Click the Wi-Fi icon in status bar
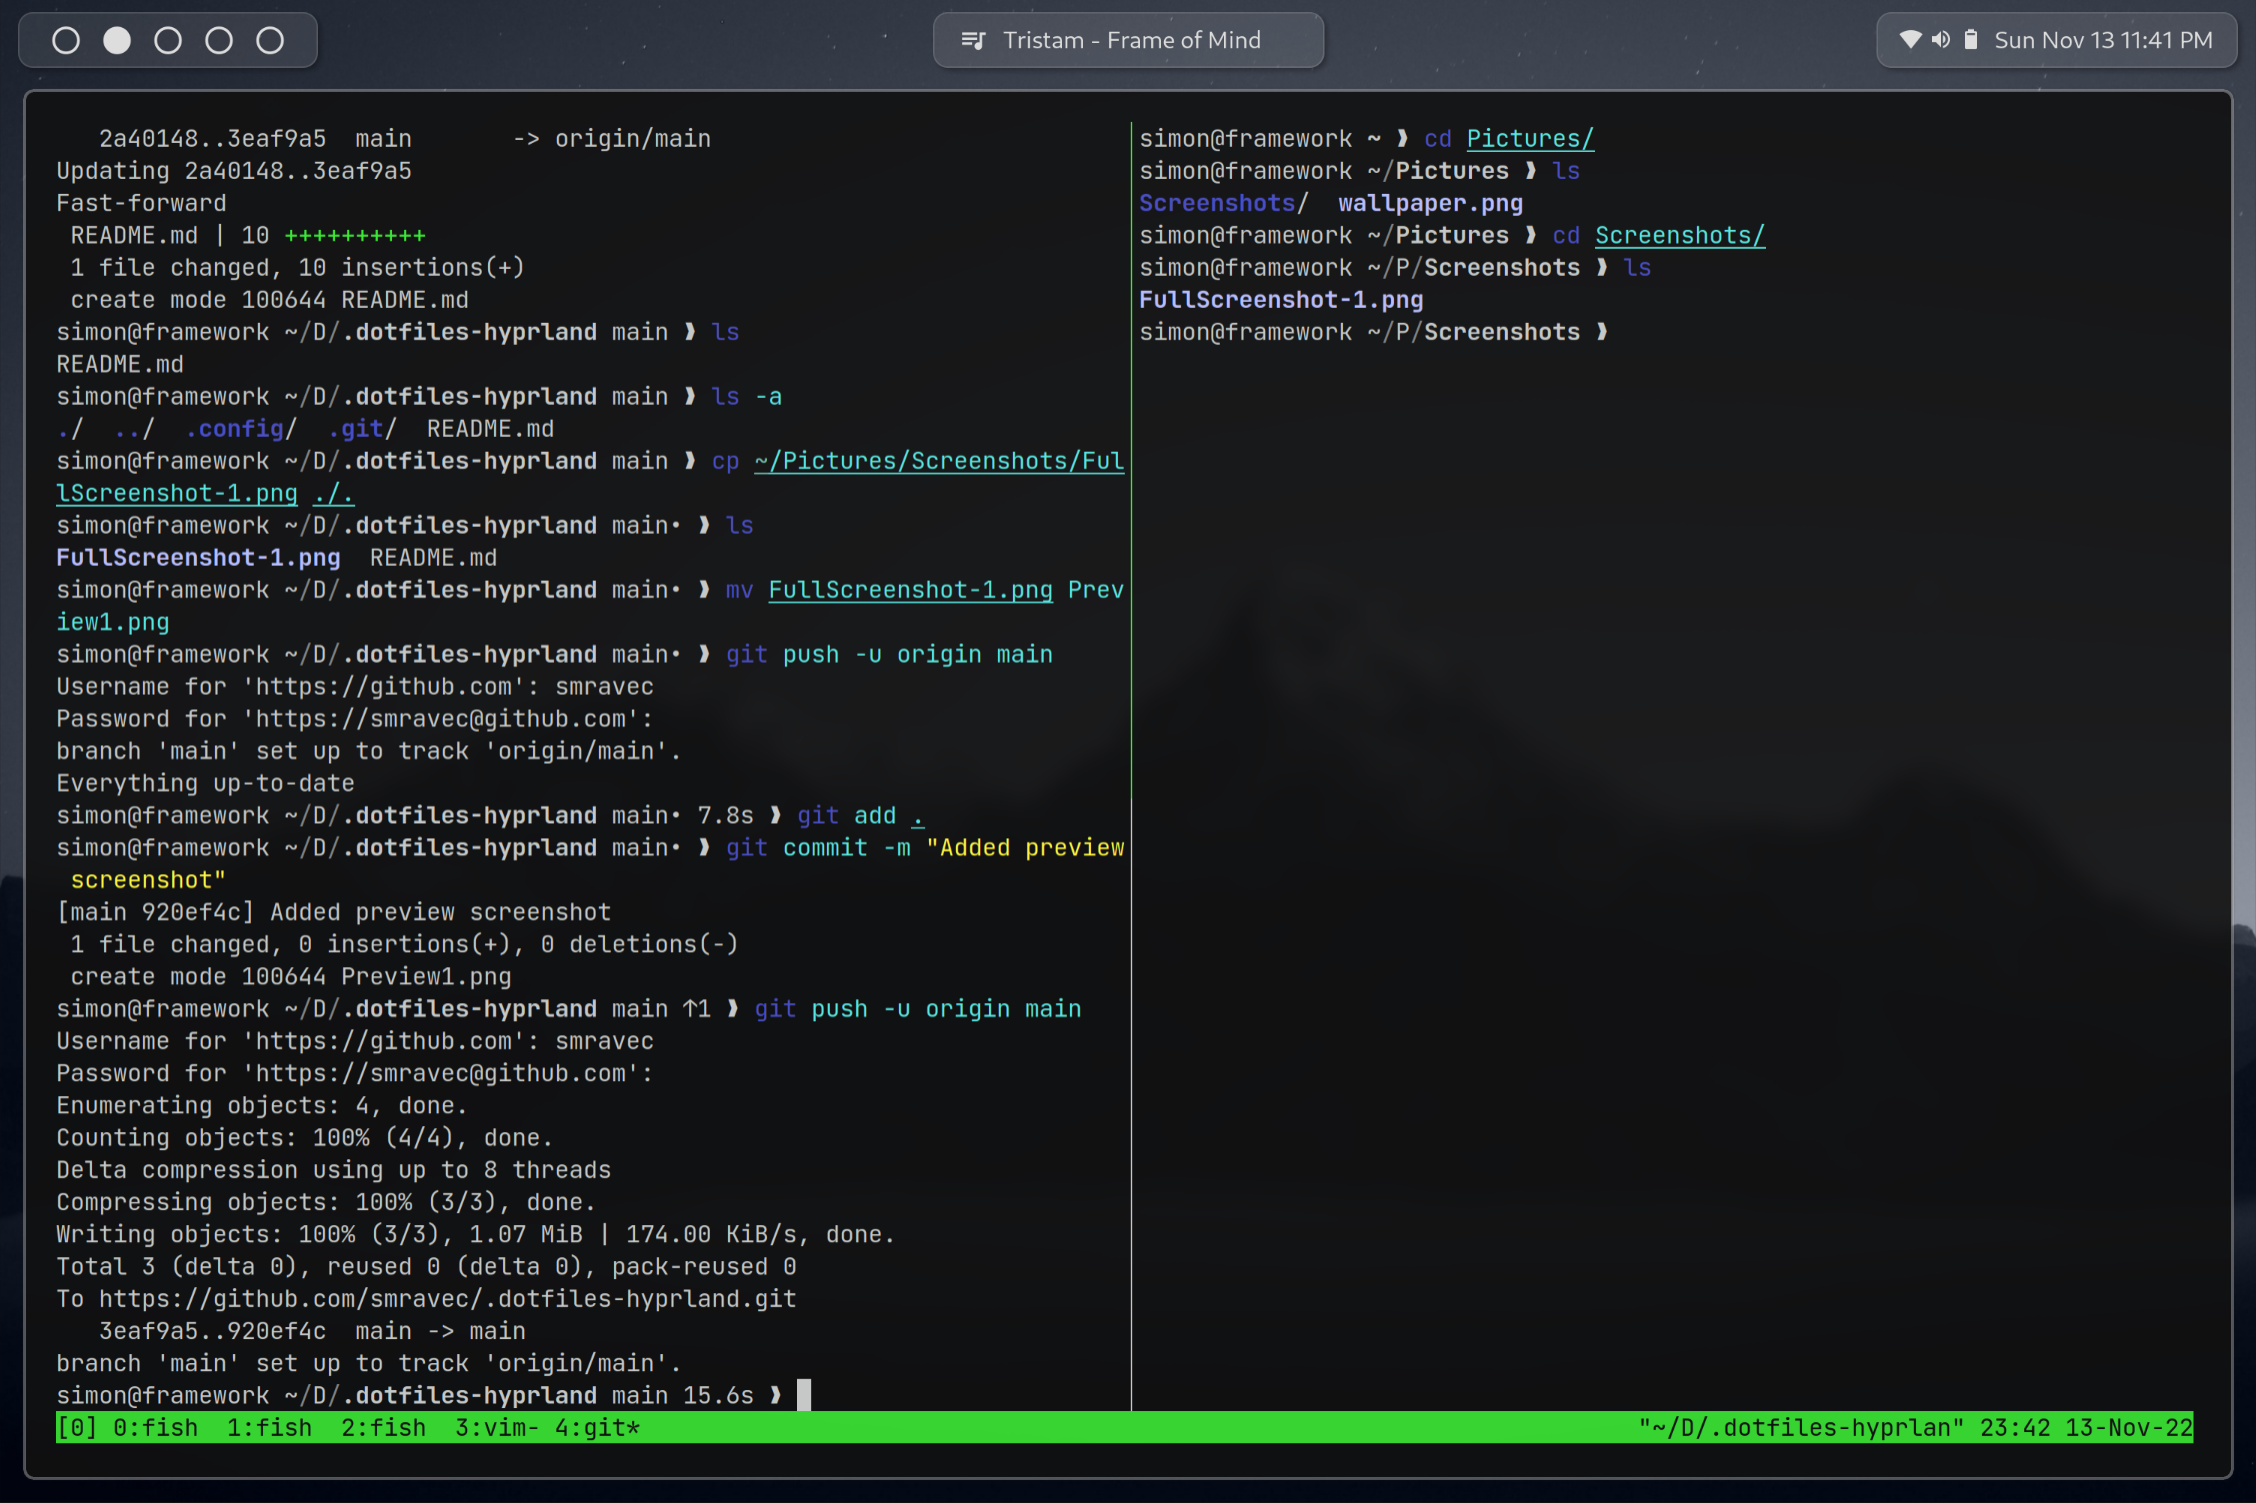Viewport: 2256px width, 1503px height. (1910, 40)
